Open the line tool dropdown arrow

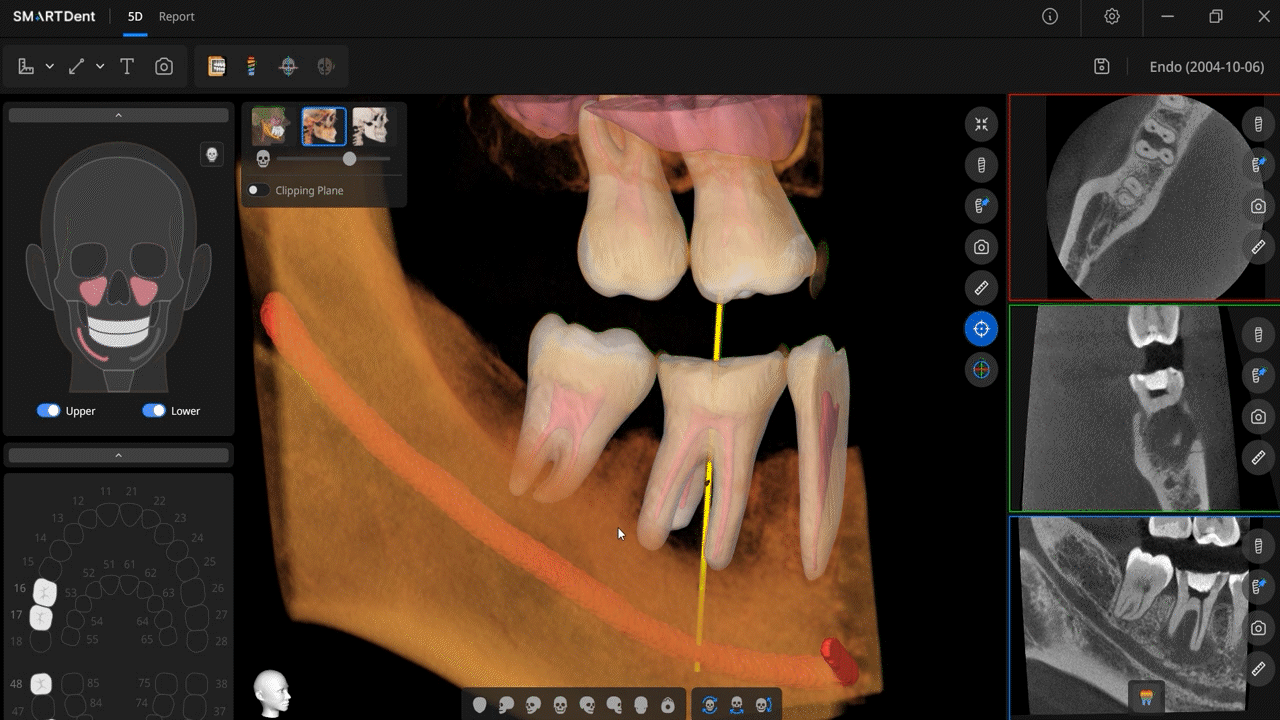pos(100,67)
